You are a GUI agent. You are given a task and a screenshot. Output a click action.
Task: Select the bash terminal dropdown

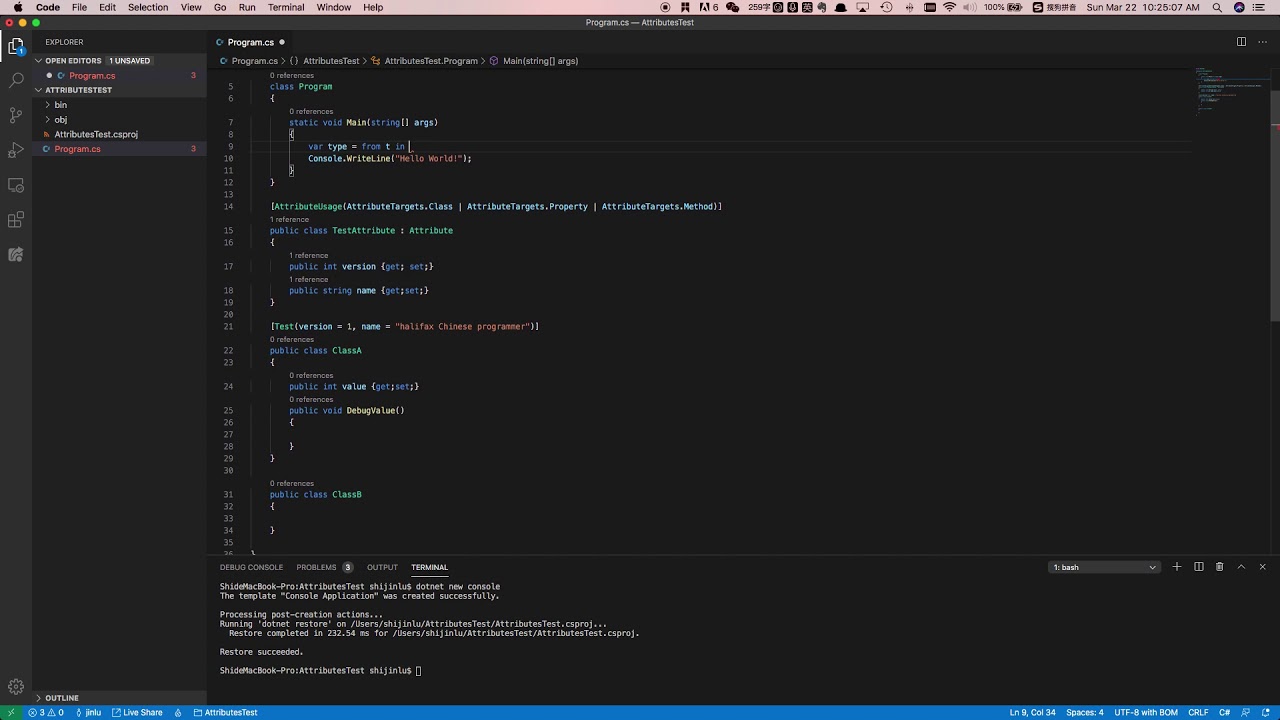[x=1104, y=567]
